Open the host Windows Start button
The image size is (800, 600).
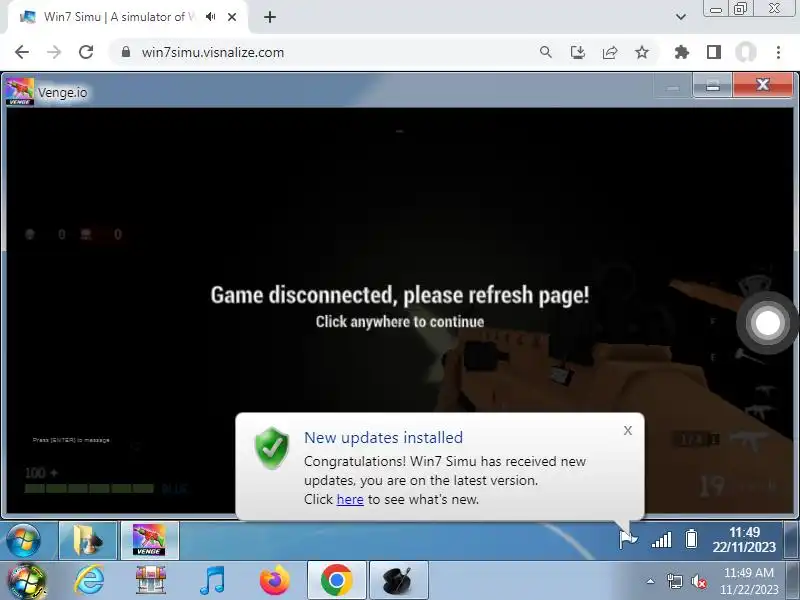coord(26,581)
